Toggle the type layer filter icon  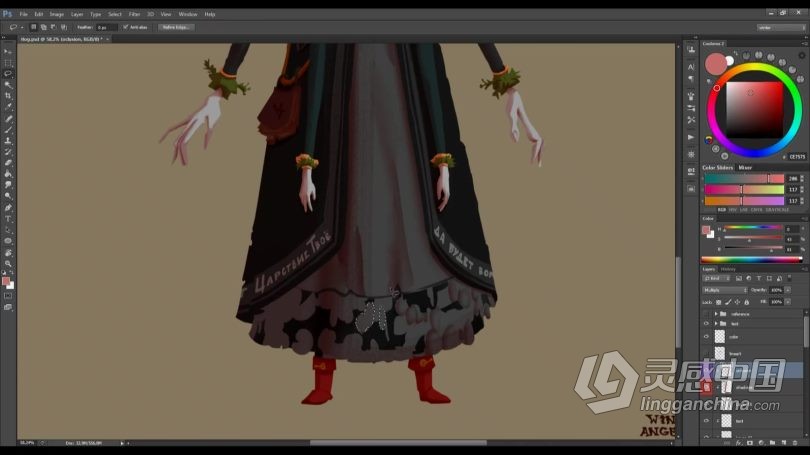tap(759, 278)
